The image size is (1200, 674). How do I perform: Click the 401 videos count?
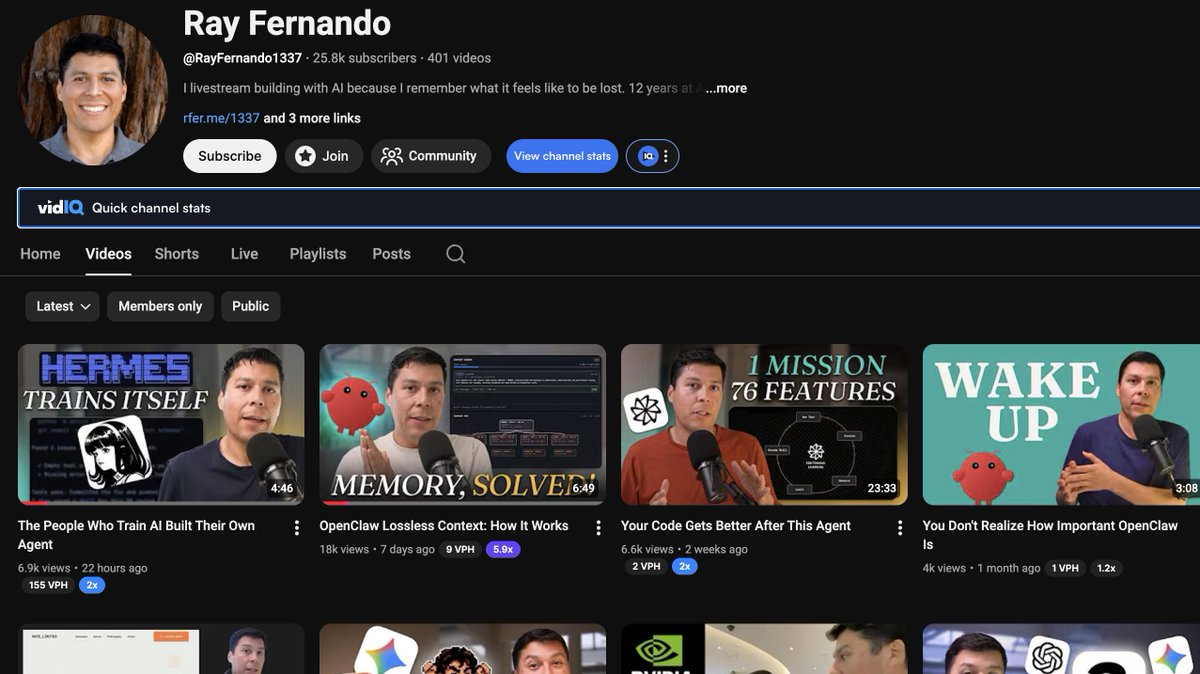point(459,58)
